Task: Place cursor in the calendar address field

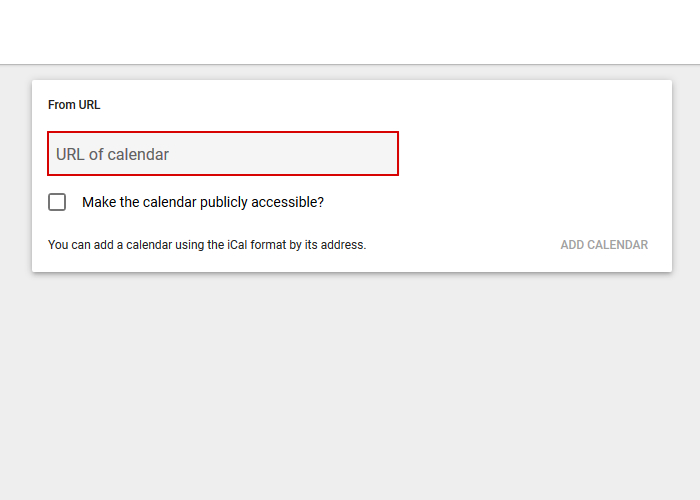Action: click(223, 154)
